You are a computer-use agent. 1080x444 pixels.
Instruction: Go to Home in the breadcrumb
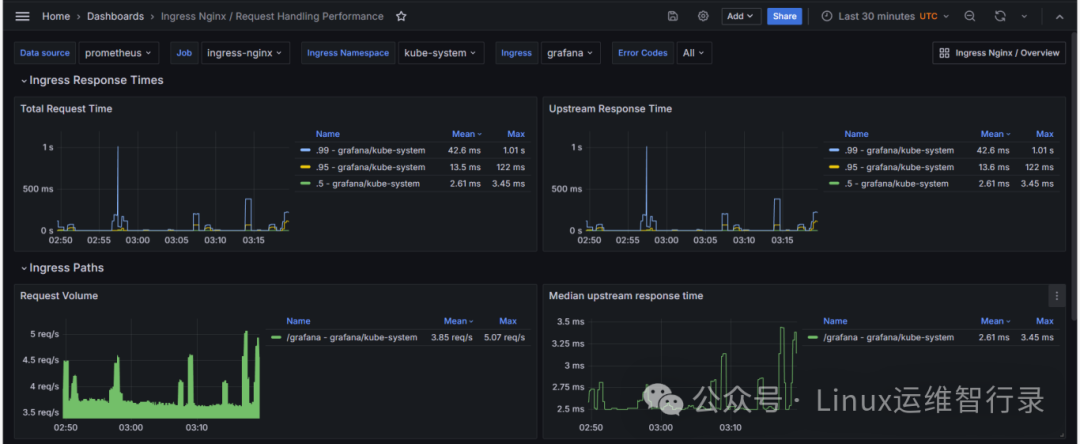pyautogui.click(x=56, y=16)
